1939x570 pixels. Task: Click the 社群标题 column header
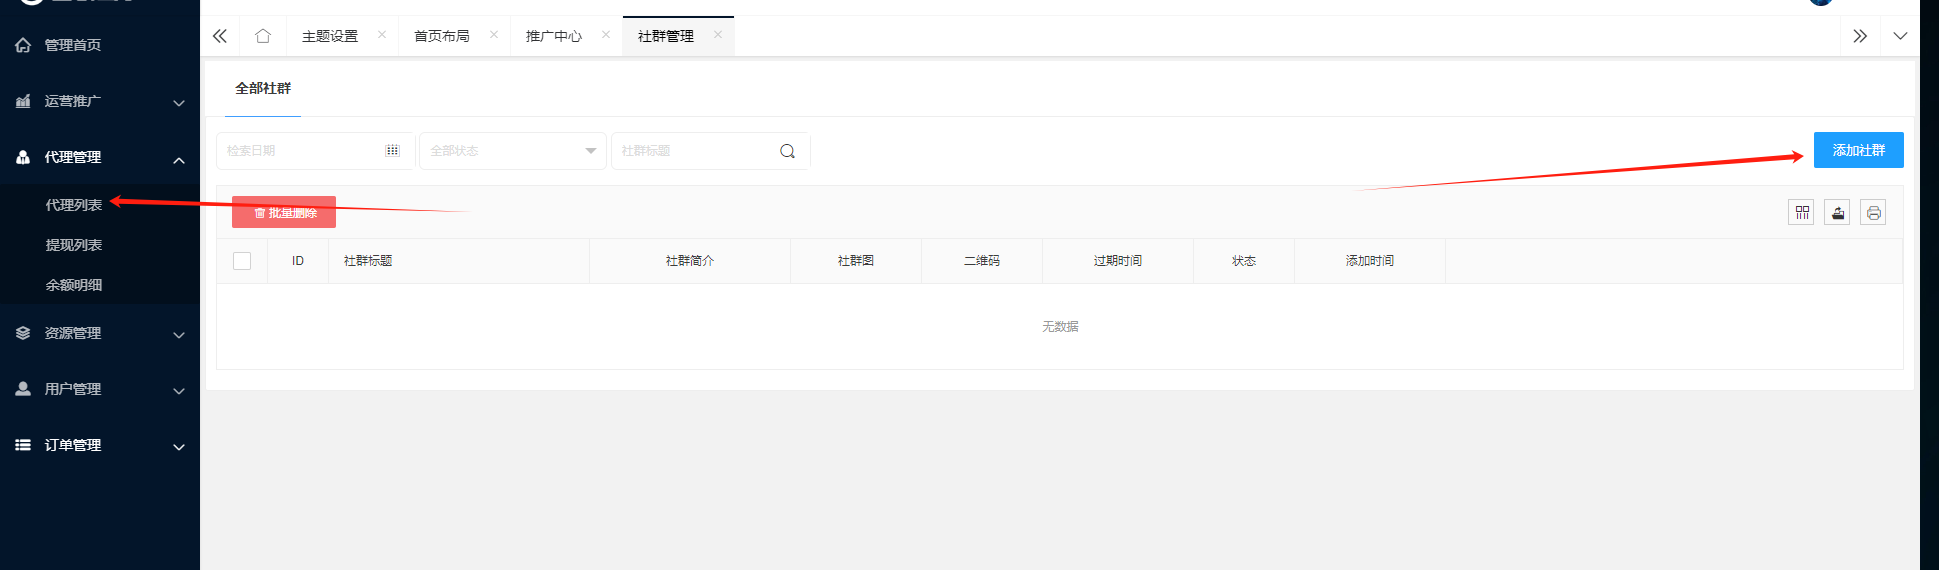pos(459,261)
